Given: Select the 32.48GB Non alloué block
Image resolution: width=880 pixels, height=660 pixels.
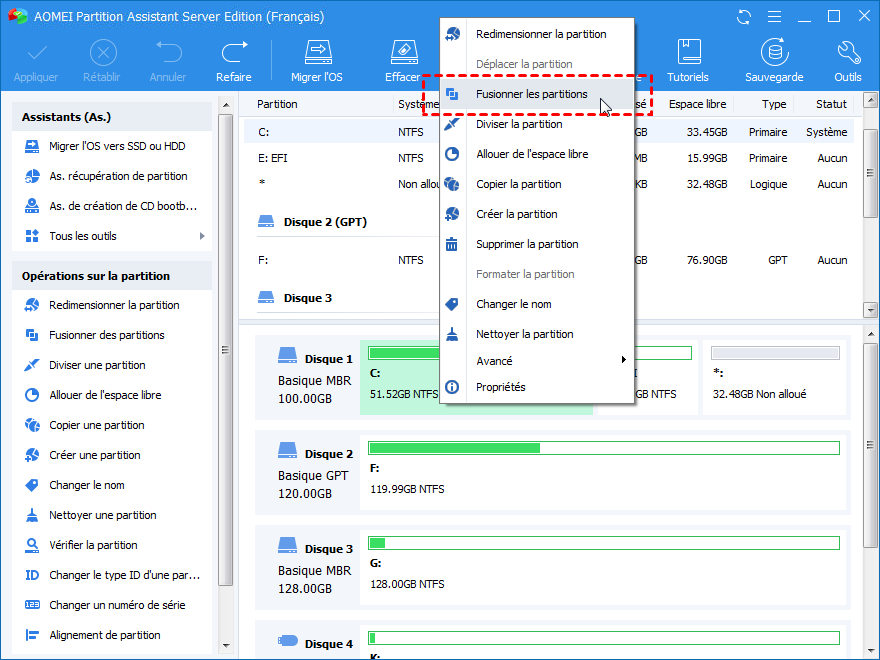Looking at the screenshot, I should (775, 377).
